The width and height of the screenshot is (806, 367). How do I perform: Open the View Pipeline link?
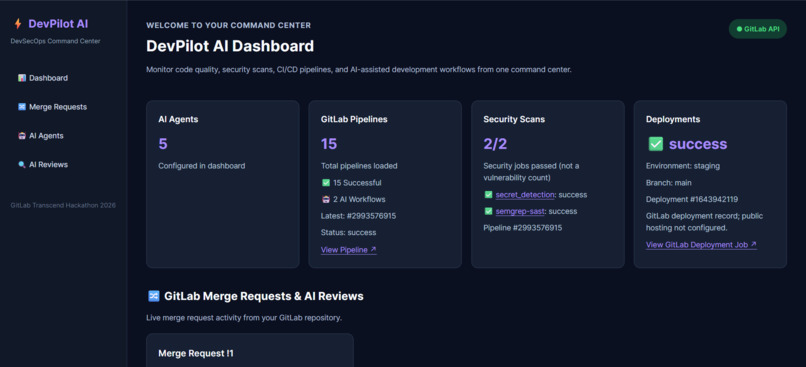point(349,250)
